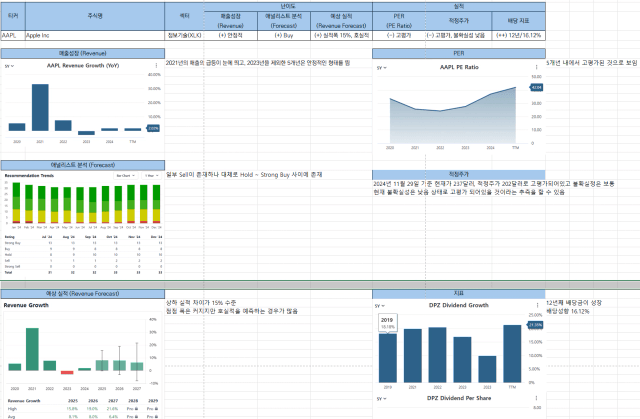
Task: Click the 42.04 value tag on PE Ratio chart
Action: [x=537, y=87]
